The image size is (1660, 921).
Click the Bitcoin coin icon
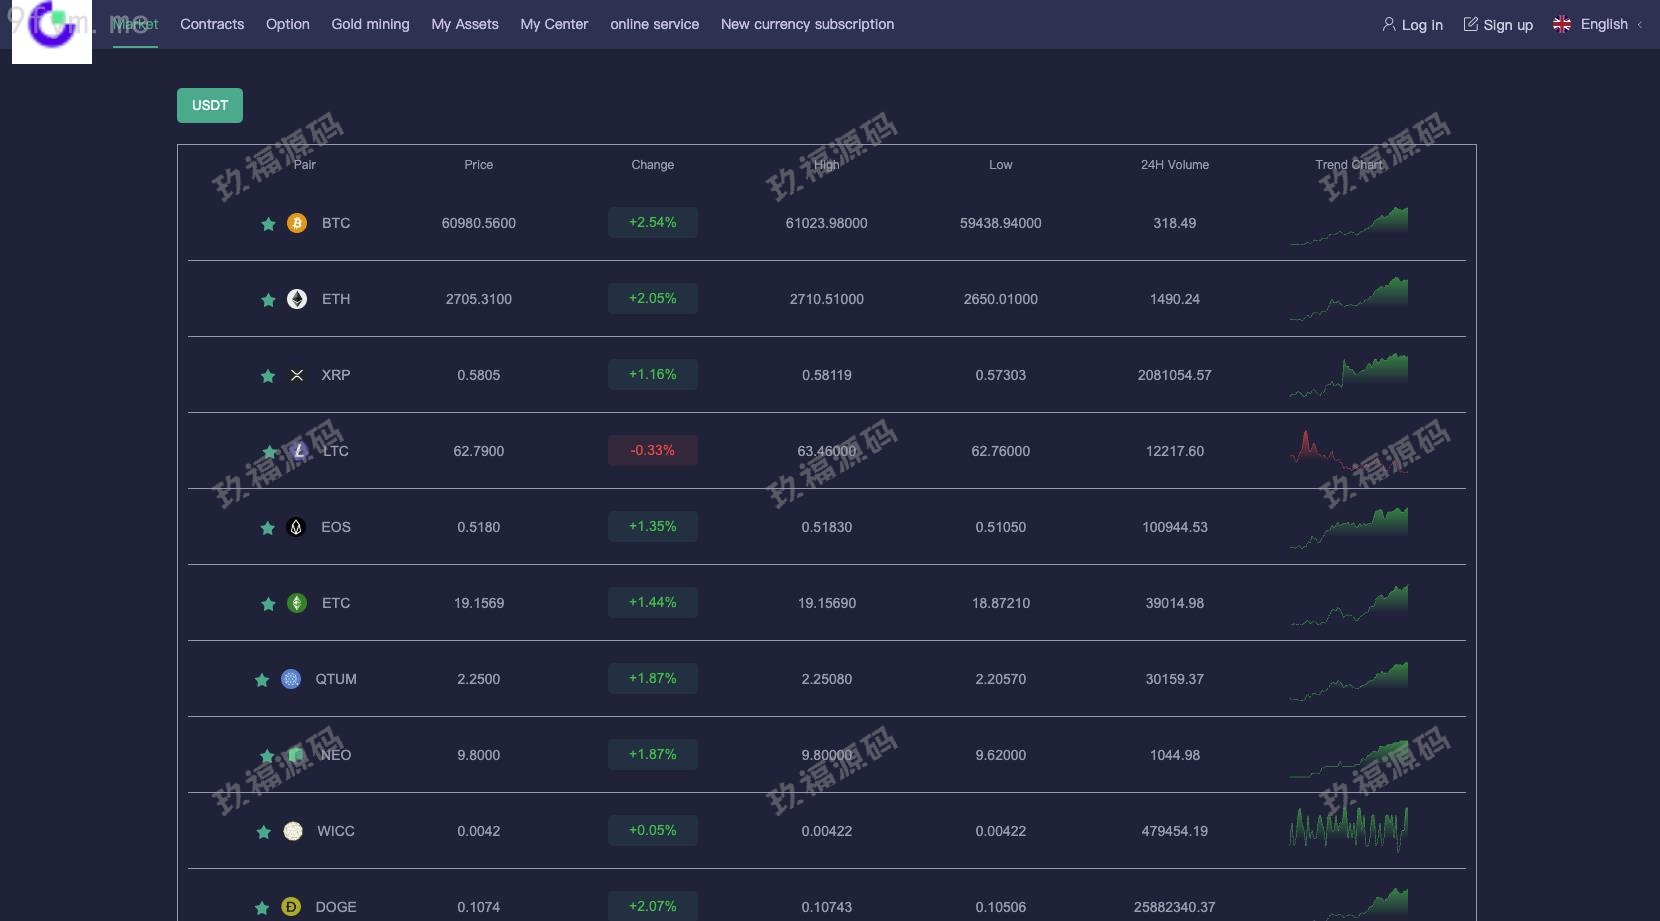coord(297,223)
